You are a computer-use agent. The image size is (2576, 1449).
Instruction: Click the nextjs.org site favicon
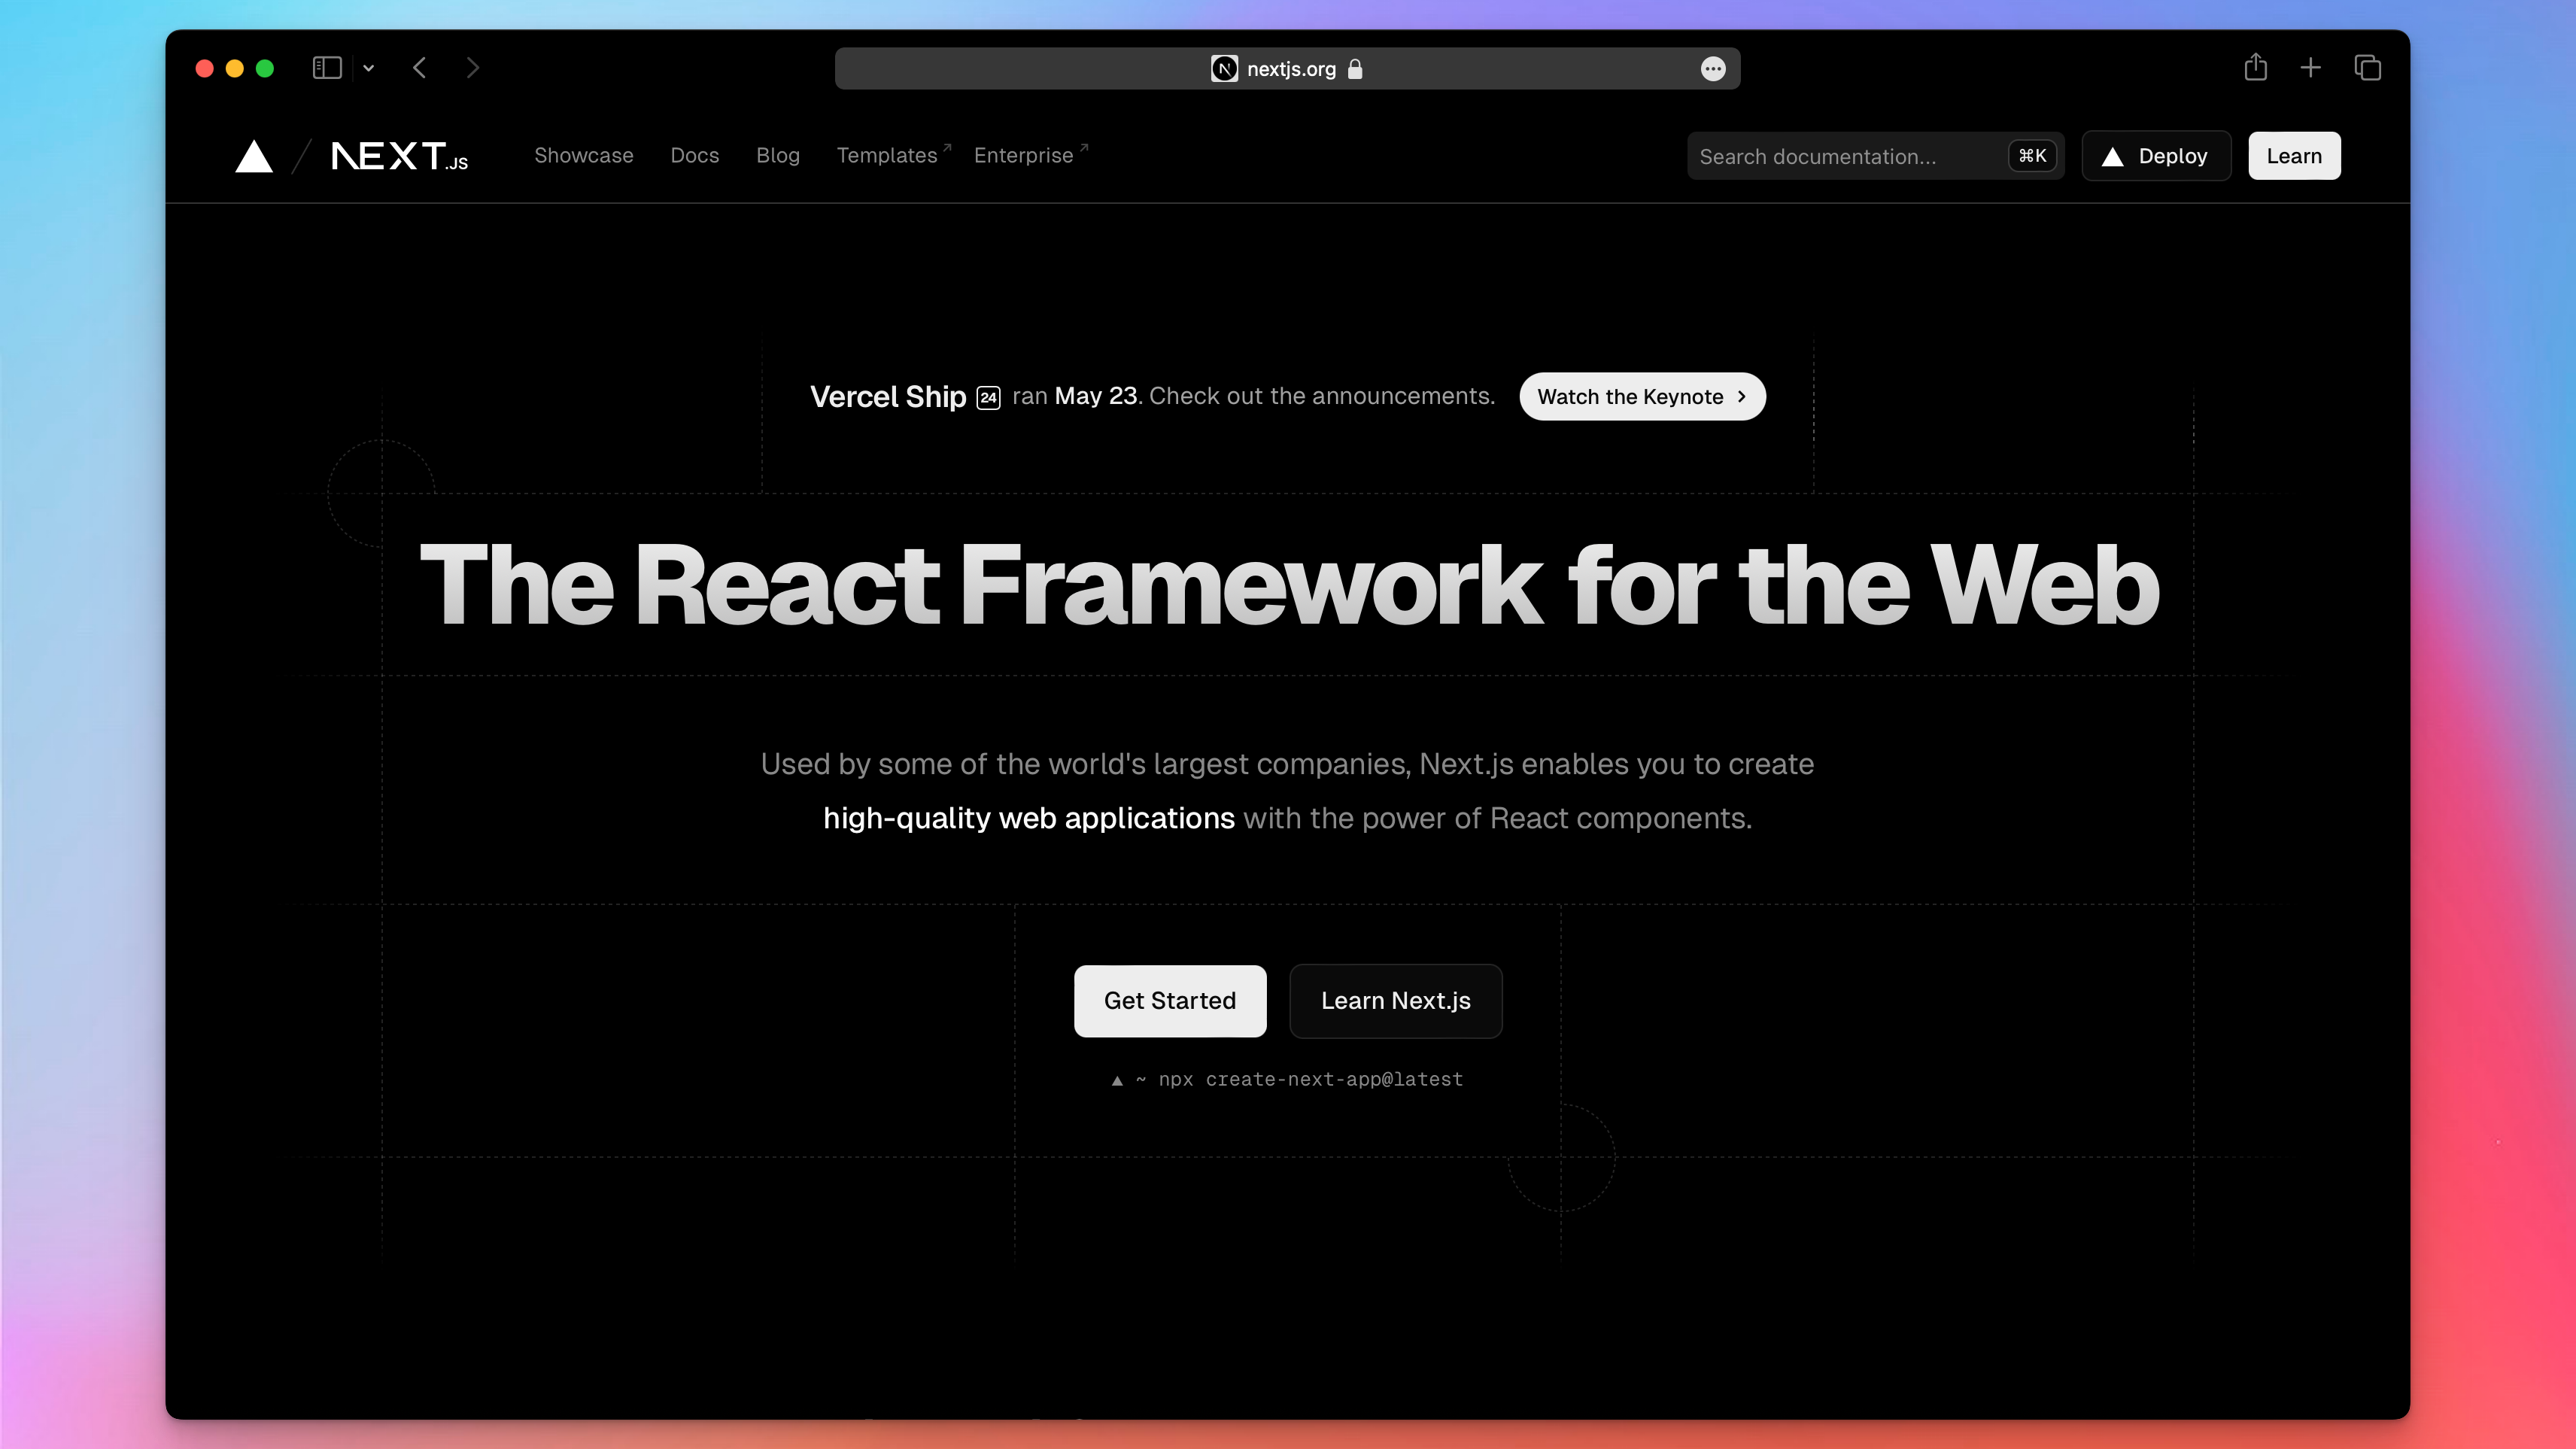[1224, 69]
